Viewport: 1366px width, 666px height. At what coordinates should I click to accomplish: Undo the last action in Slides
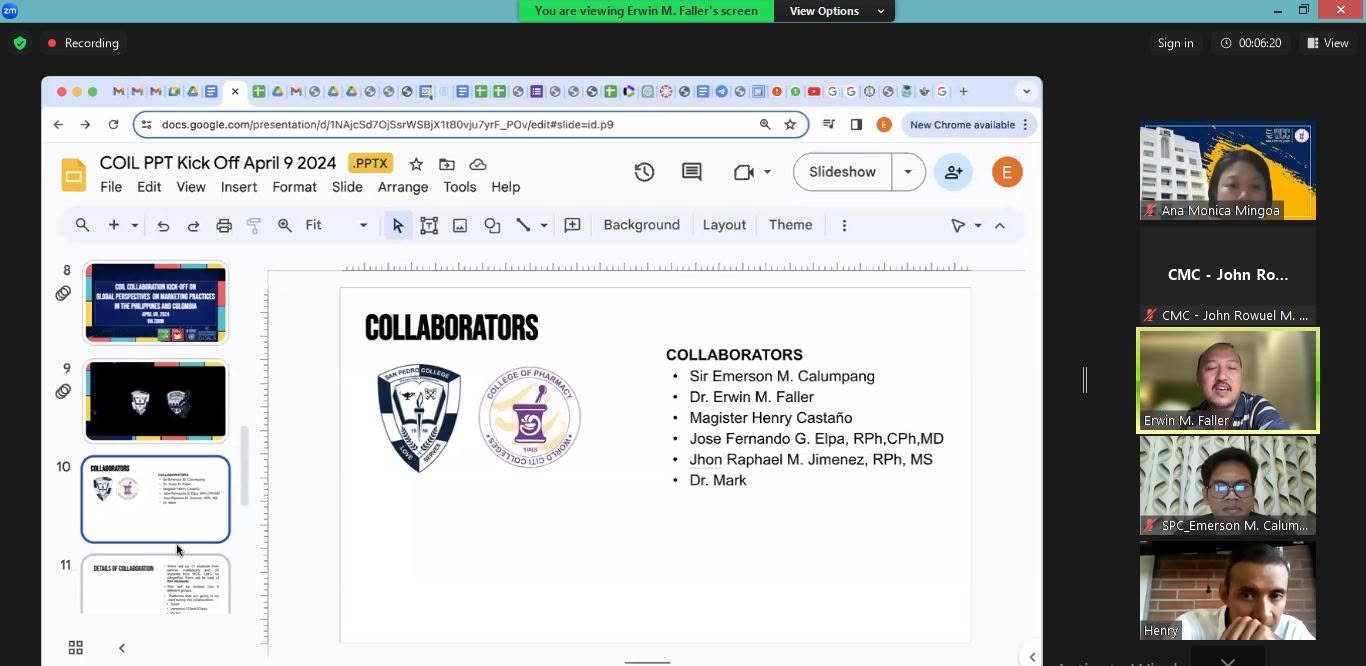[x=163, y=226]
